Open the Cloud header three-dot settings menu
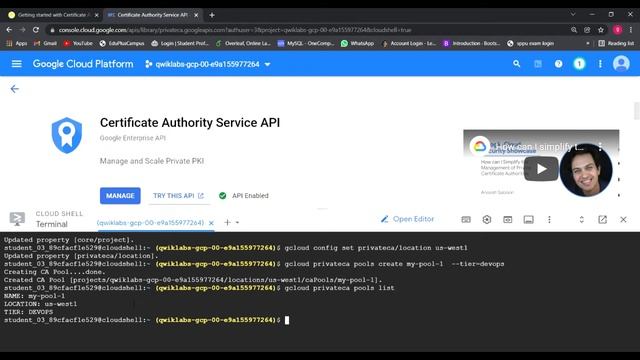Screen dimensions: 640x360 tap(600, 64)
